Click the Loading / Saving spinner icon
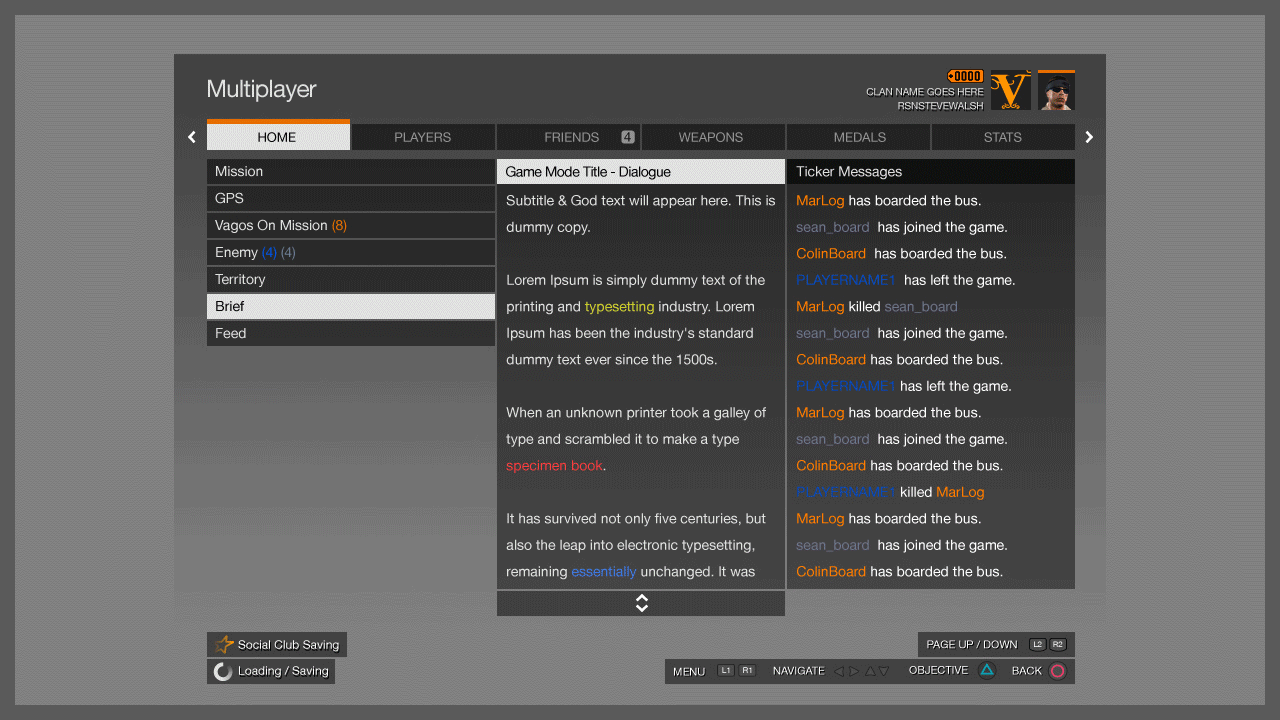This screenshot has height=720, width=1280. (224, 671)
